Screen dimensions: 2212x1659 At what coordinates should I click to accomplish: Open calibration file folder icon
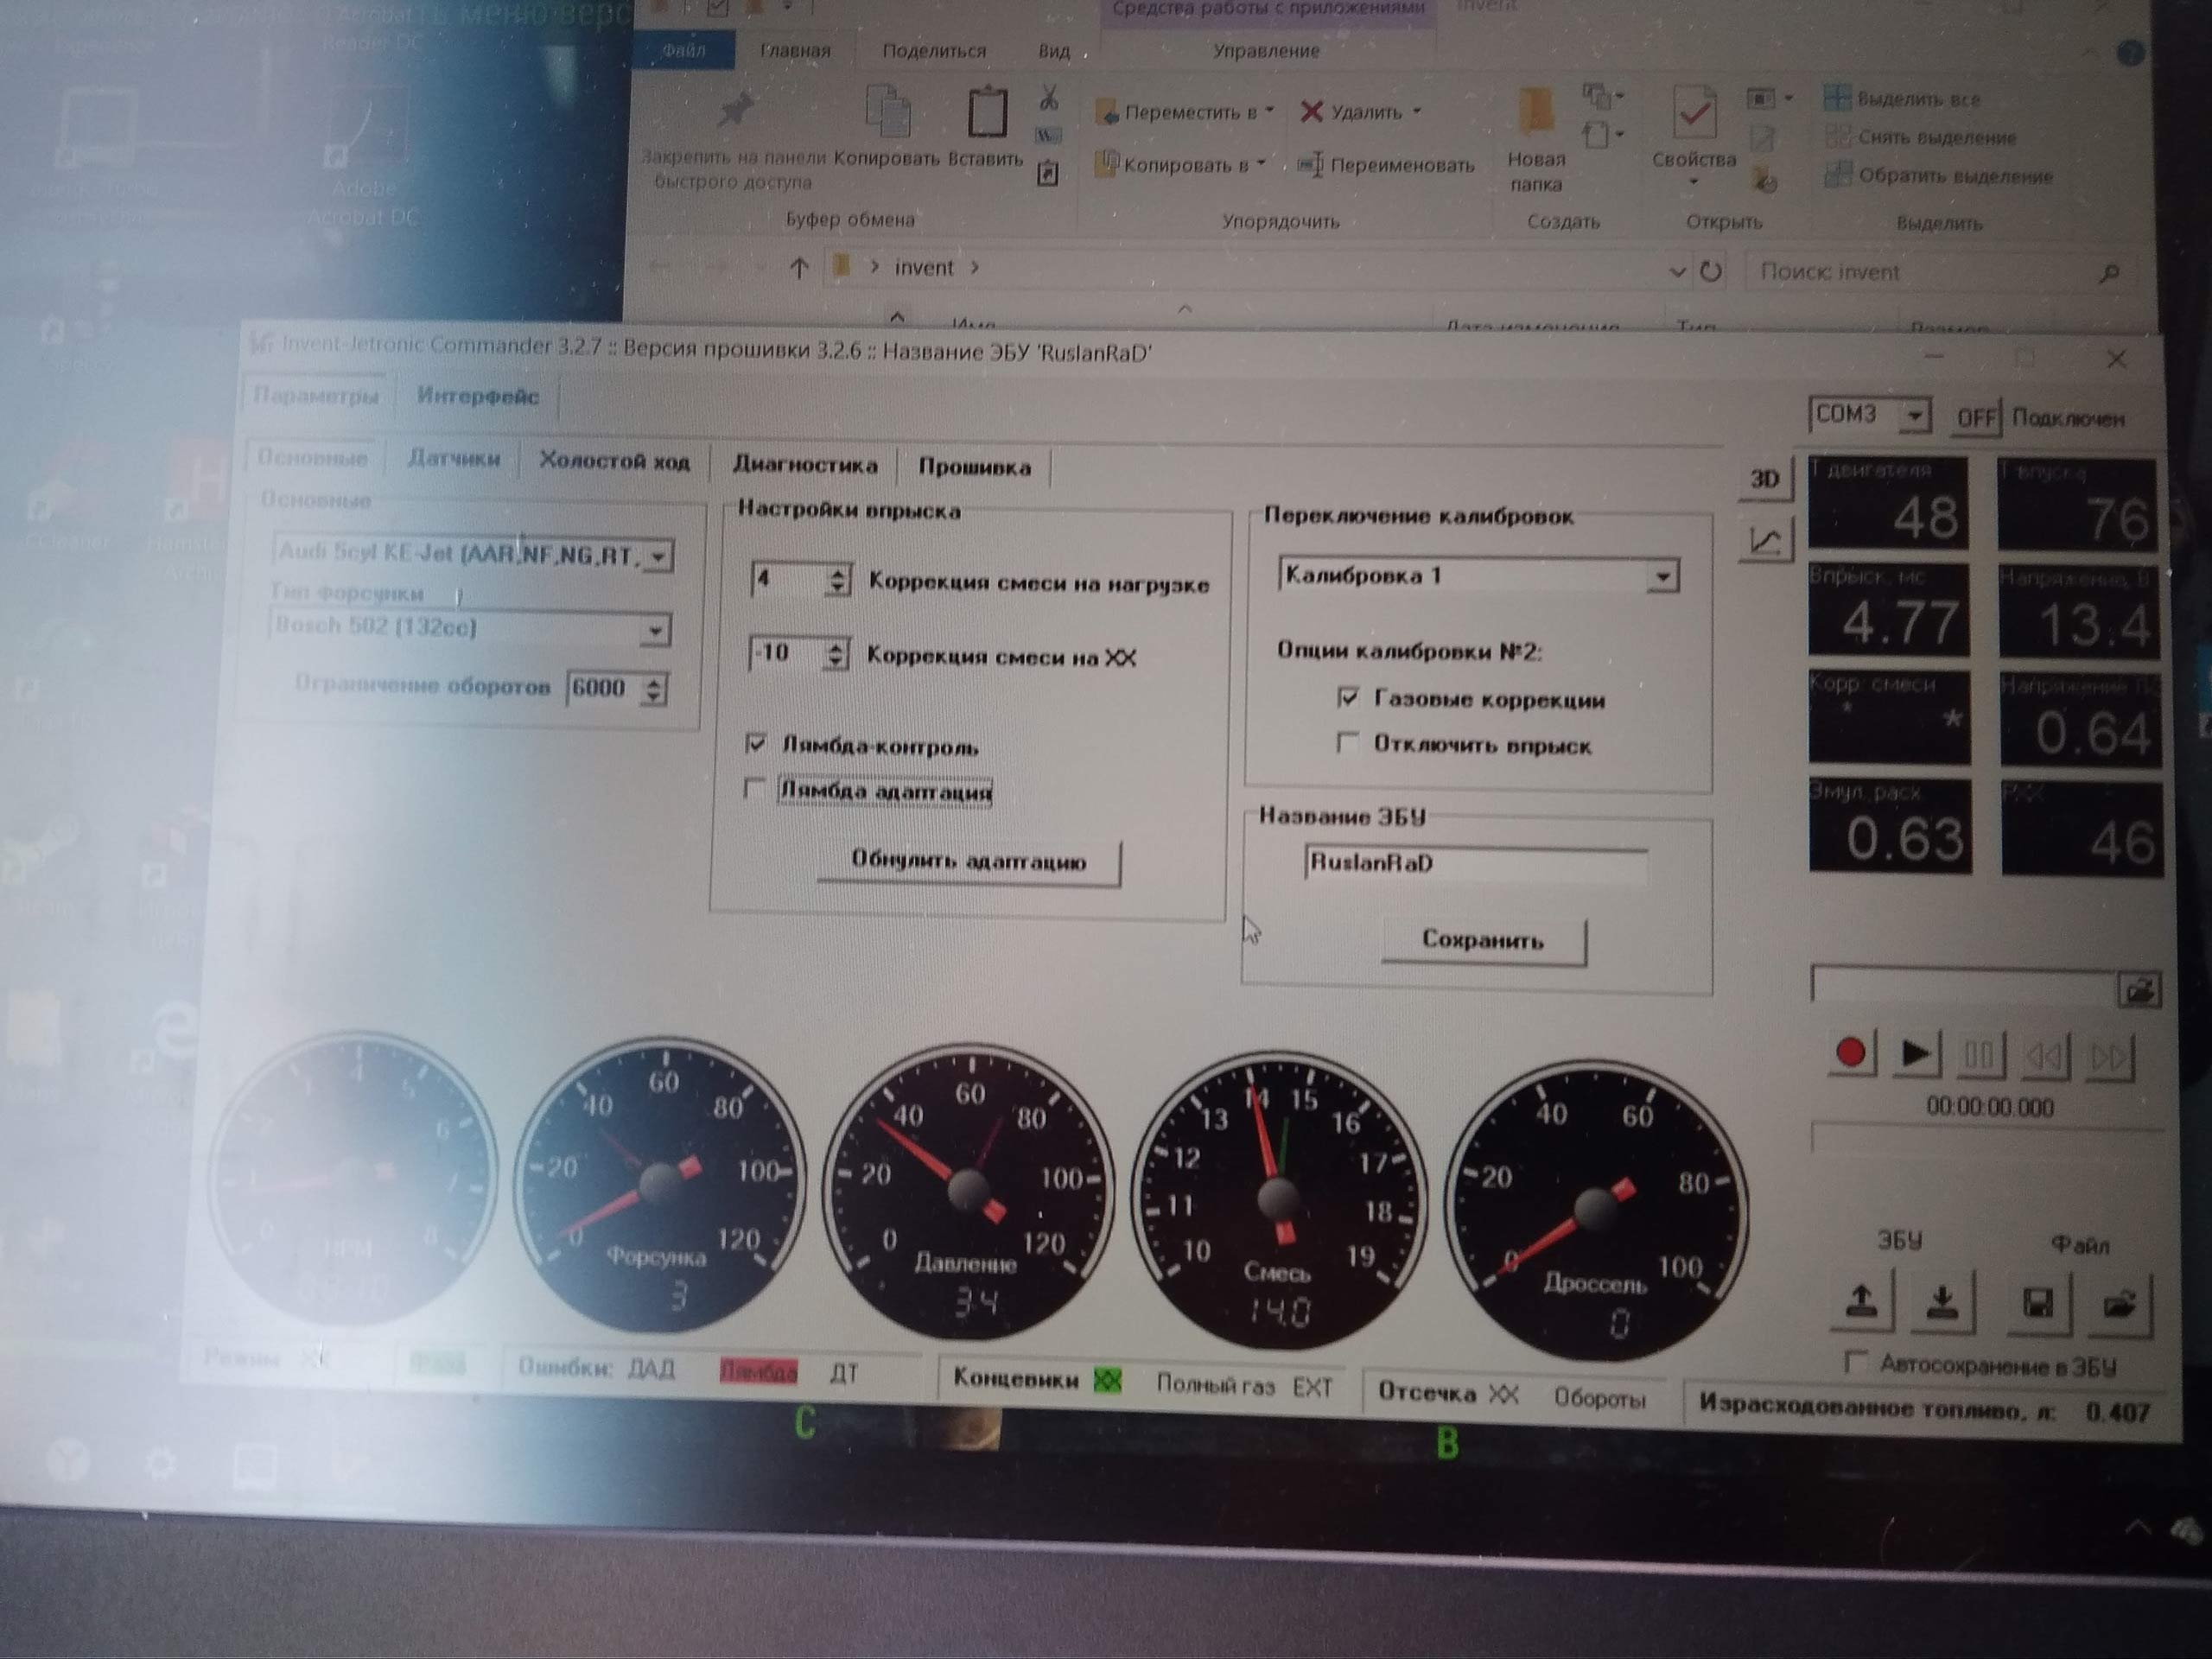click(2118, 1306)
